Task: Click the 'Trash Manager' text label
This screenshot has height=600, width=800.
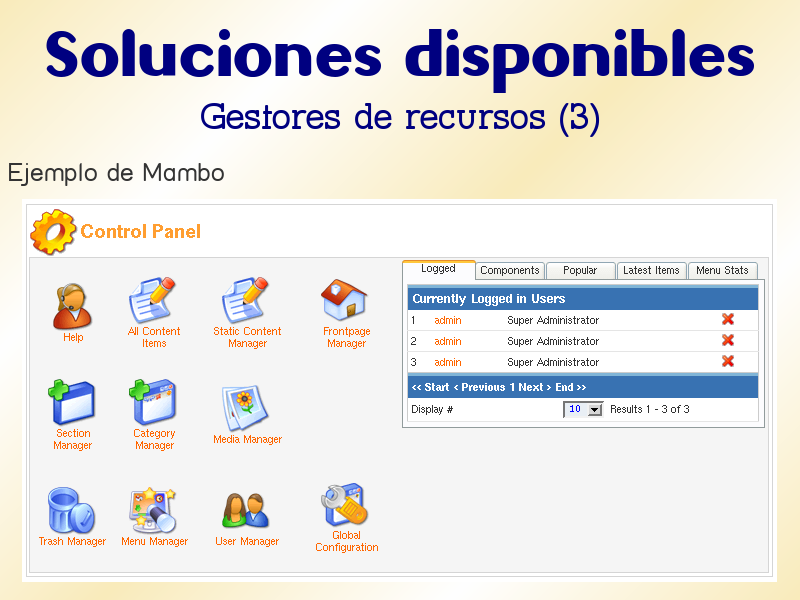Action: pyautogui.click(x=72, y=541)
